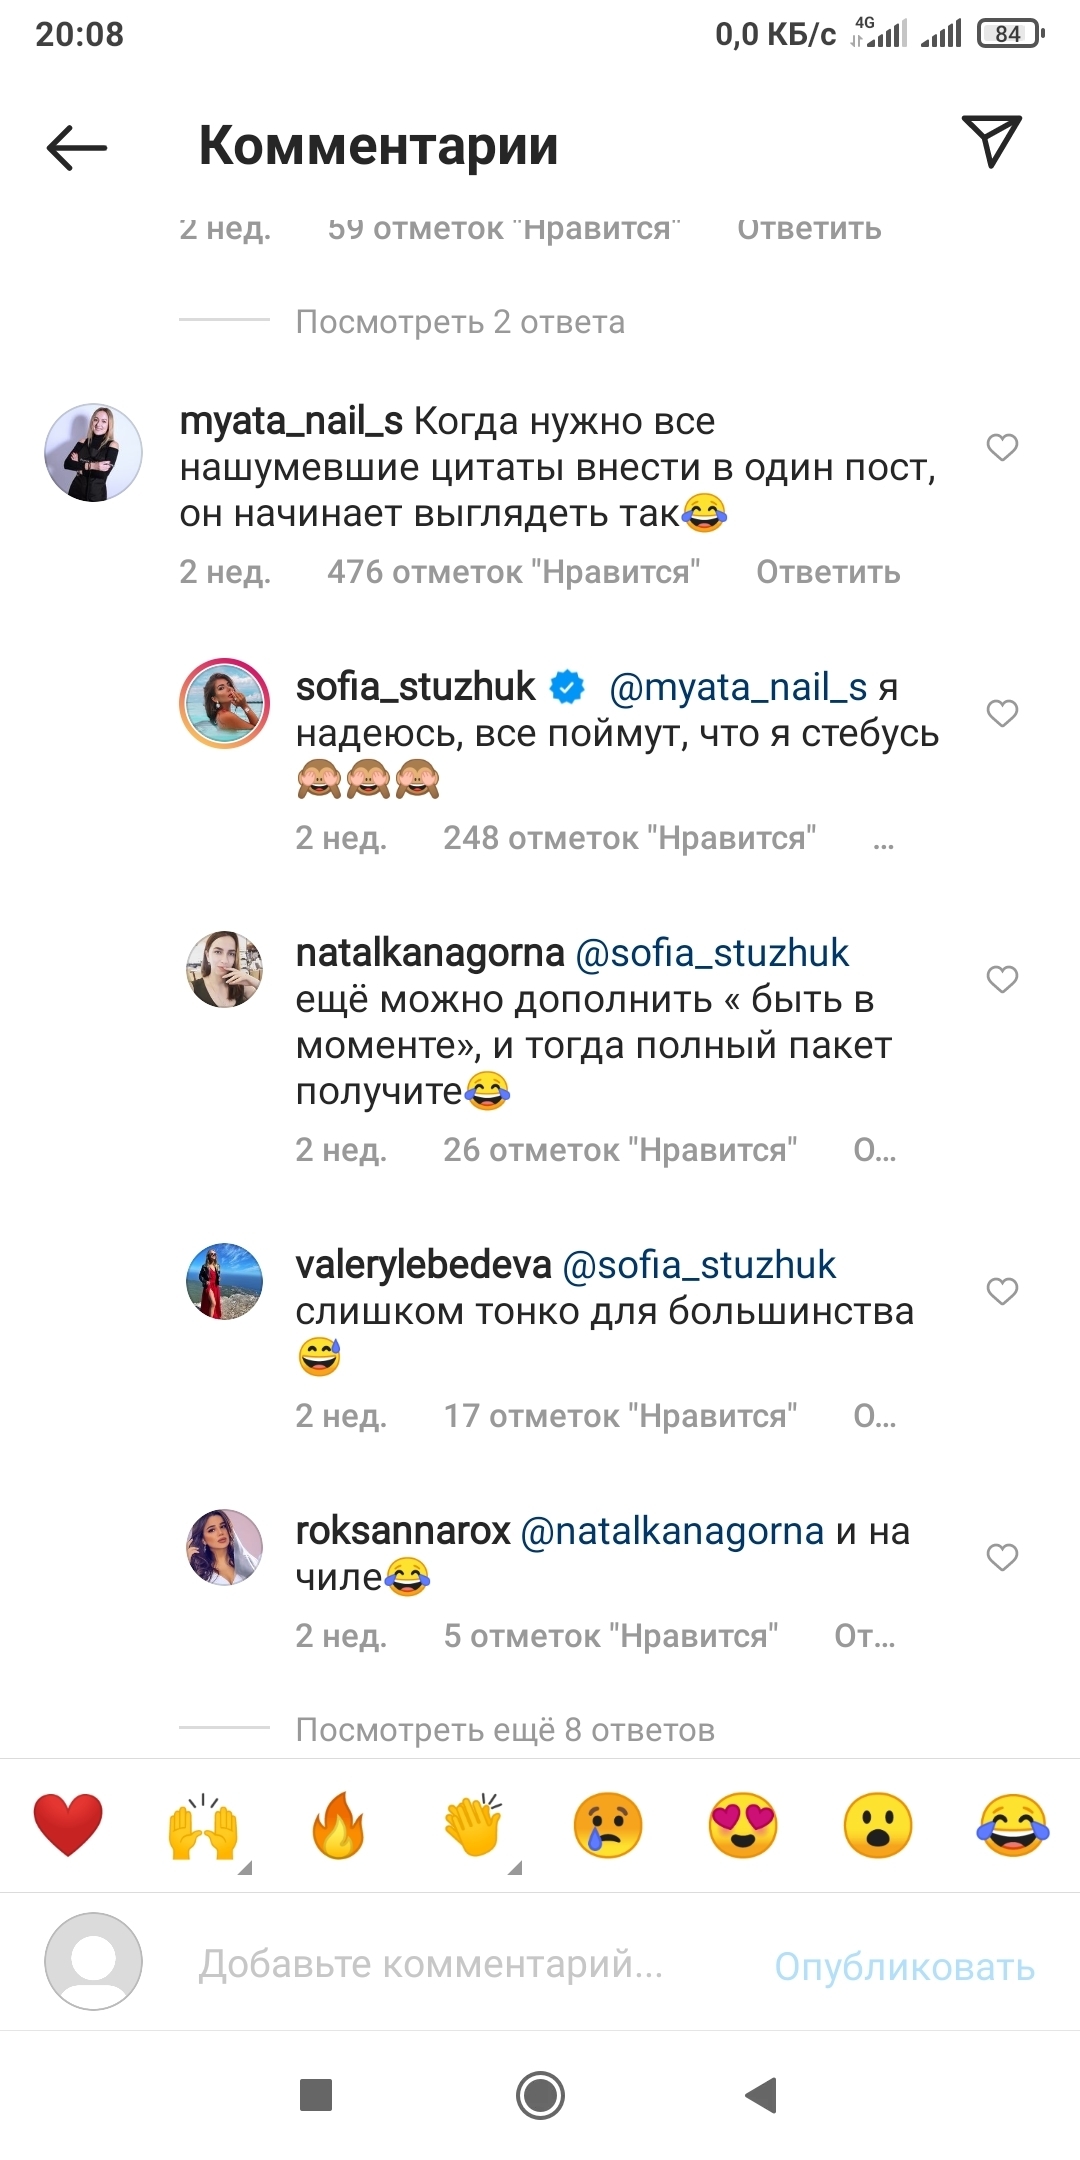Tap the 'Добавьте комментарий...' input field
The height and width of the screenshot is (2160, 1080).
click(x=431, y=1964)
